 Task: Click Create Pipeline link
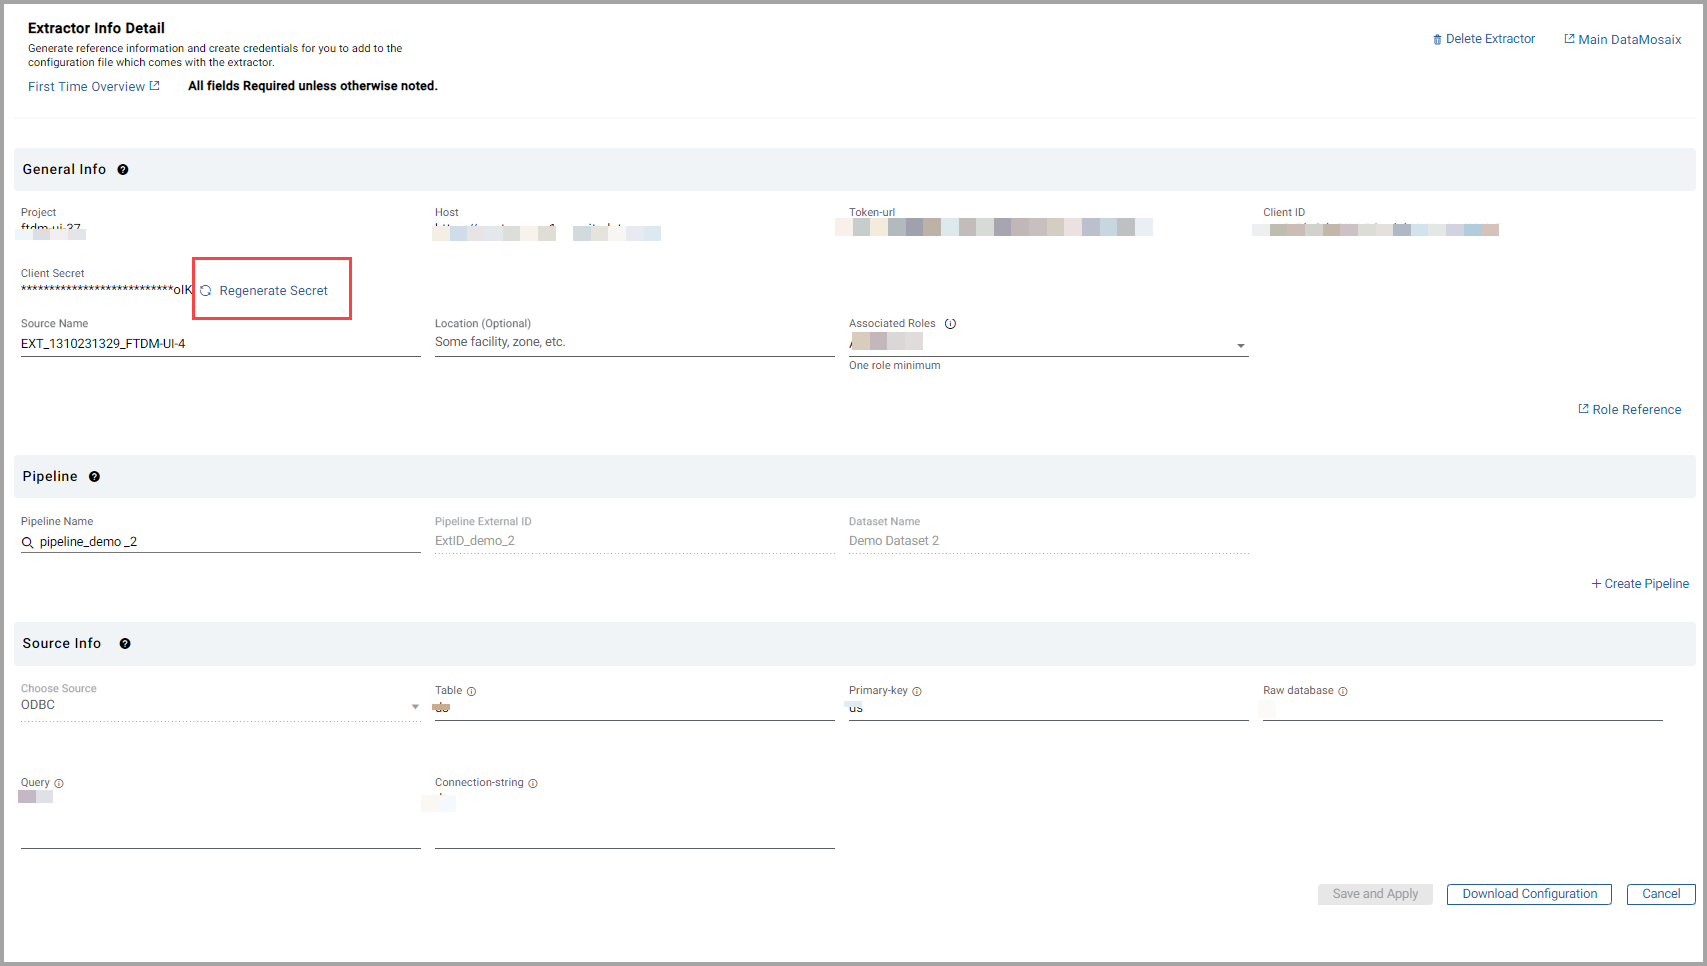[x=1640, y=584]
